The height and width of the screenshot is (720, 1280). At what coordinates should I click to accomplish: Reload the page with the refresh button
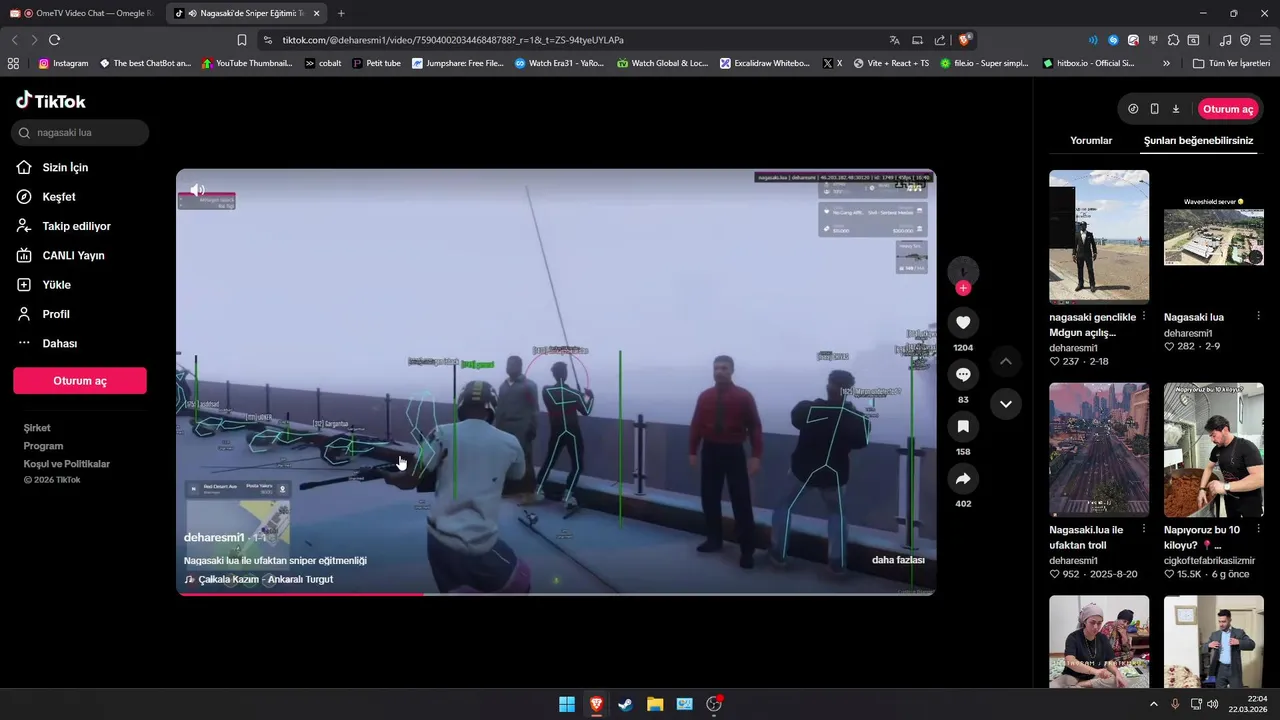[54, 40]
